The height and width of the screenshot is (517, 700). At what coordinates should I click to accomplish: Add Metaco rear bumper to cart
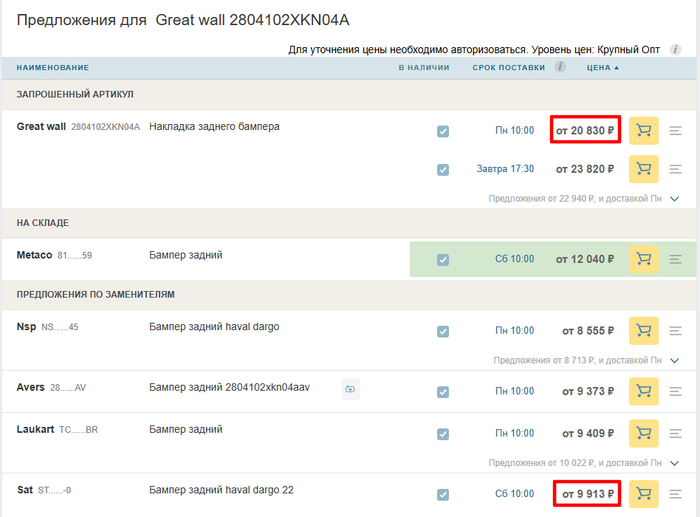pos(643,259)
